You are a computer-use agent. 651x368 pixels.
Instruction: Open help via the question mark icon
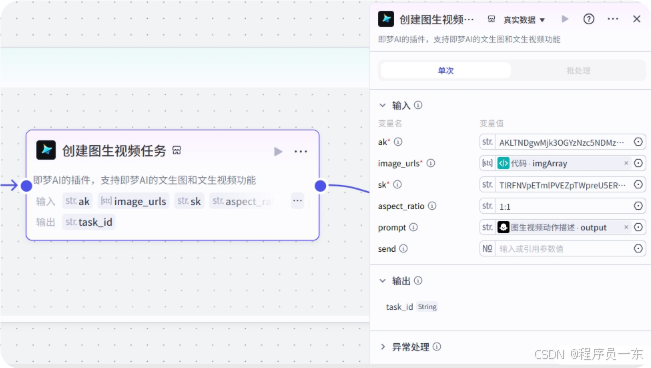click(589, 19)
